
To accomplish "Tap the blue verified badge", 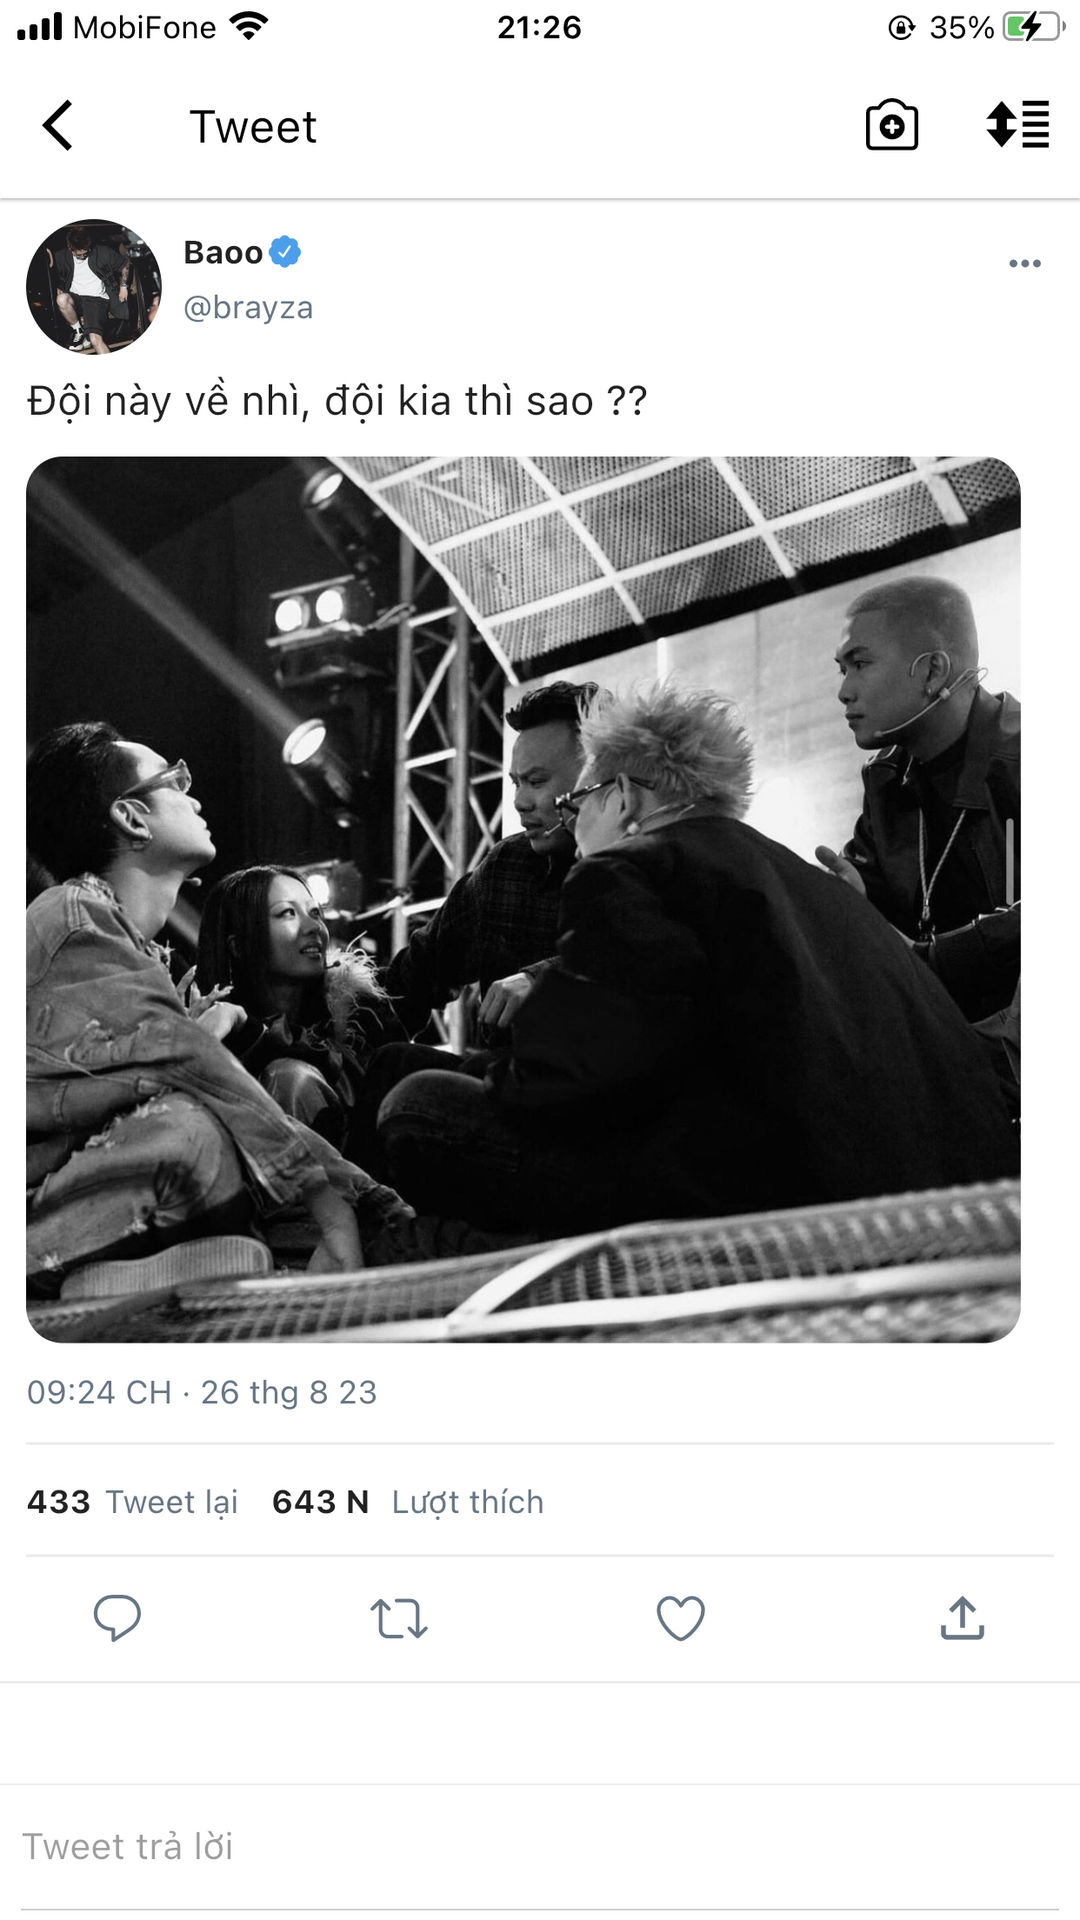I will tap(285, 252).
